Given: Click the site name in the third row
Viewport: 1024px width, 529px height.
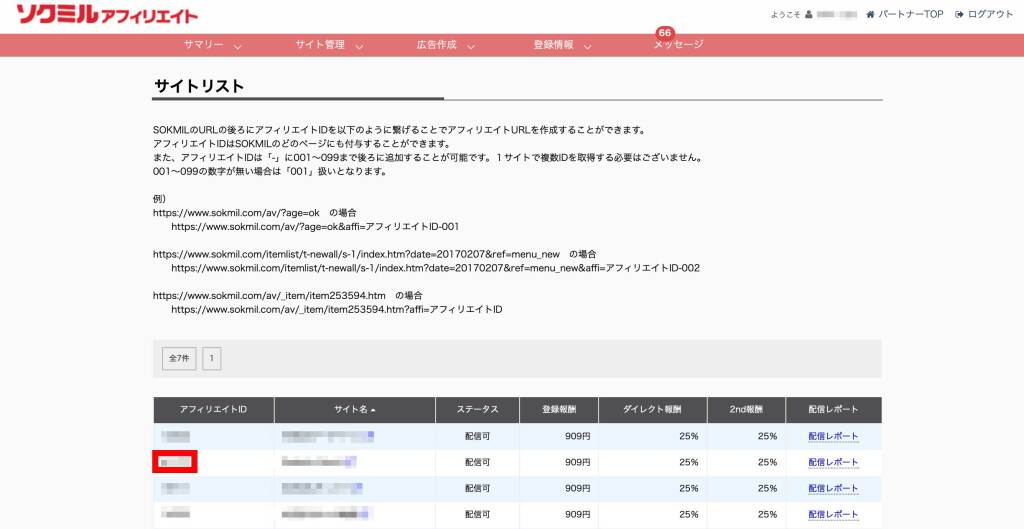Looking at the screenshot, I should (322, 488).
